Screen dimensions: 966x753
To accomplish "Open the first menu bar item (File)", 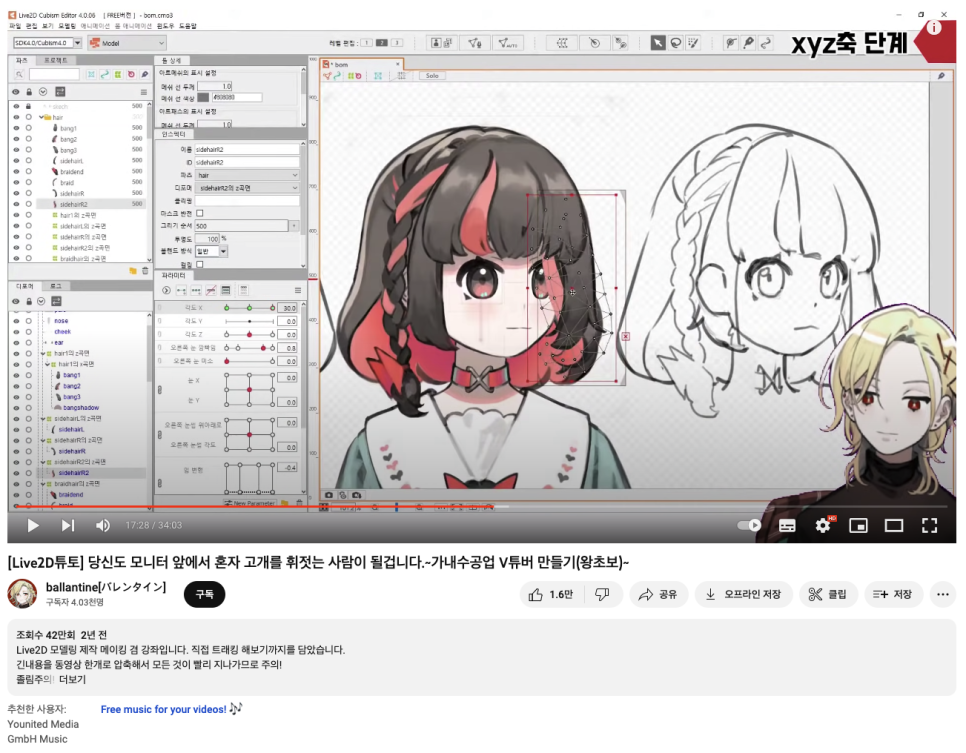I will (x=15, y=26).
